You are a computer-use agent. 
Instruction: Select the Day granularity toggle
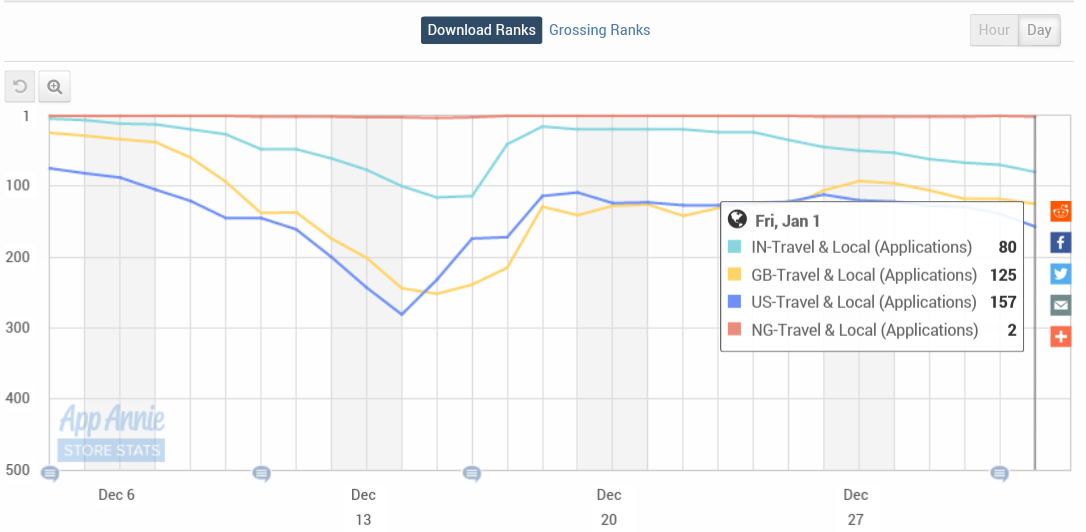pos(1039,30)
